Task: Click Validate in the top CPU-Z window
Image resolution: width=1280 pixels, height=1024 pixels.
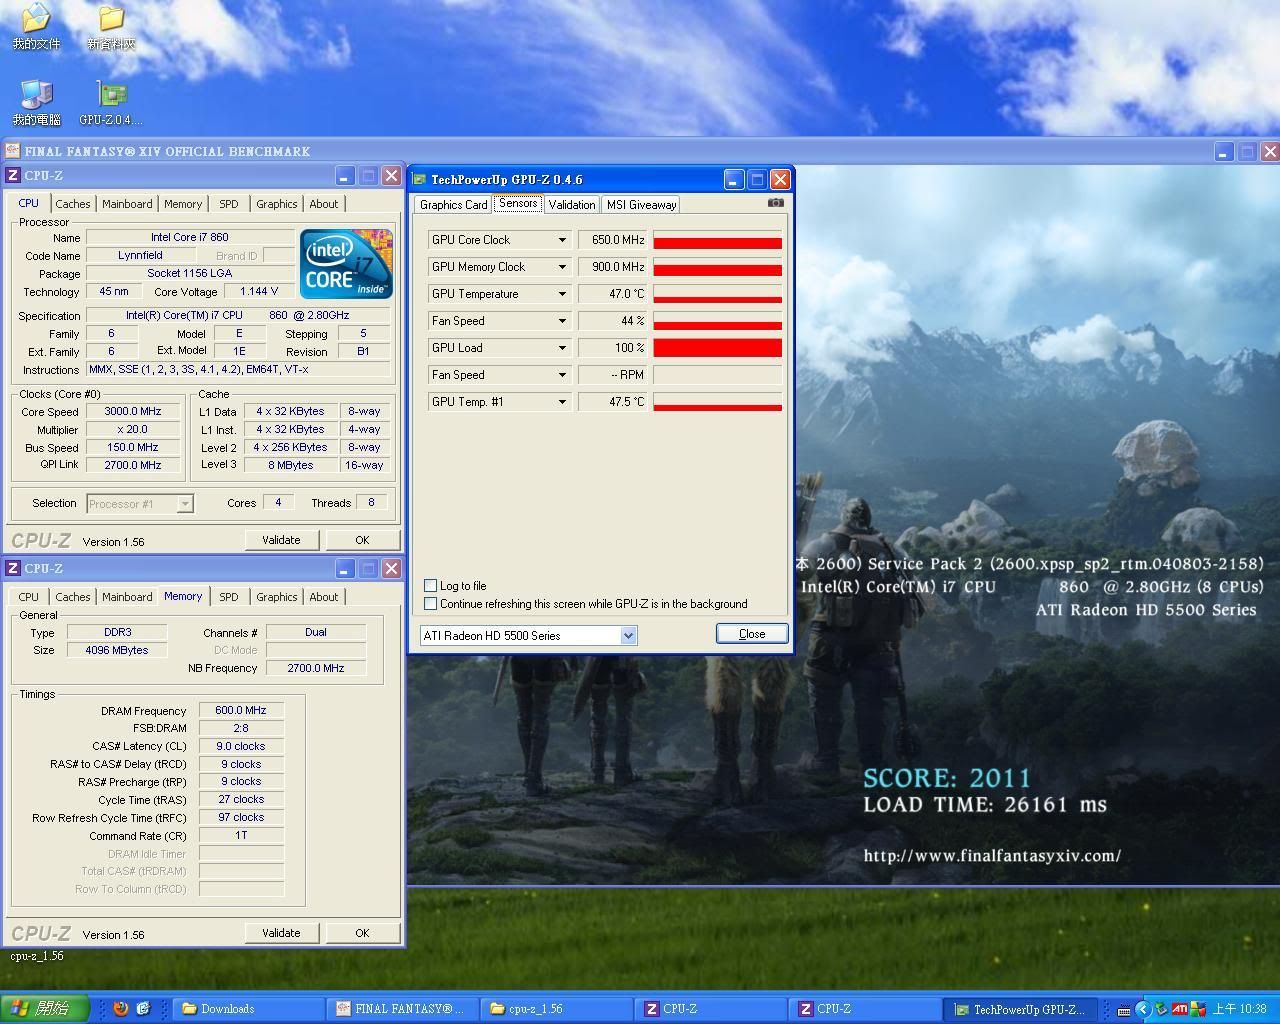Action: click(x=281, y=540)
